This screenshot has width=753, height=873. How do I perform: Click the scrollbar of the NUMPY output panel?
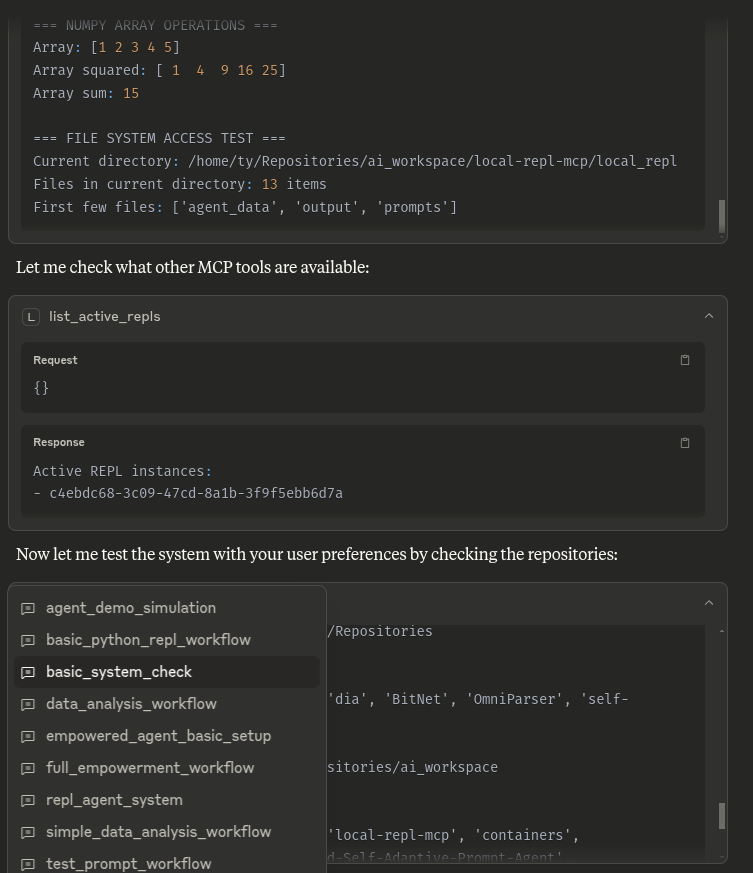tap(722, 215)
